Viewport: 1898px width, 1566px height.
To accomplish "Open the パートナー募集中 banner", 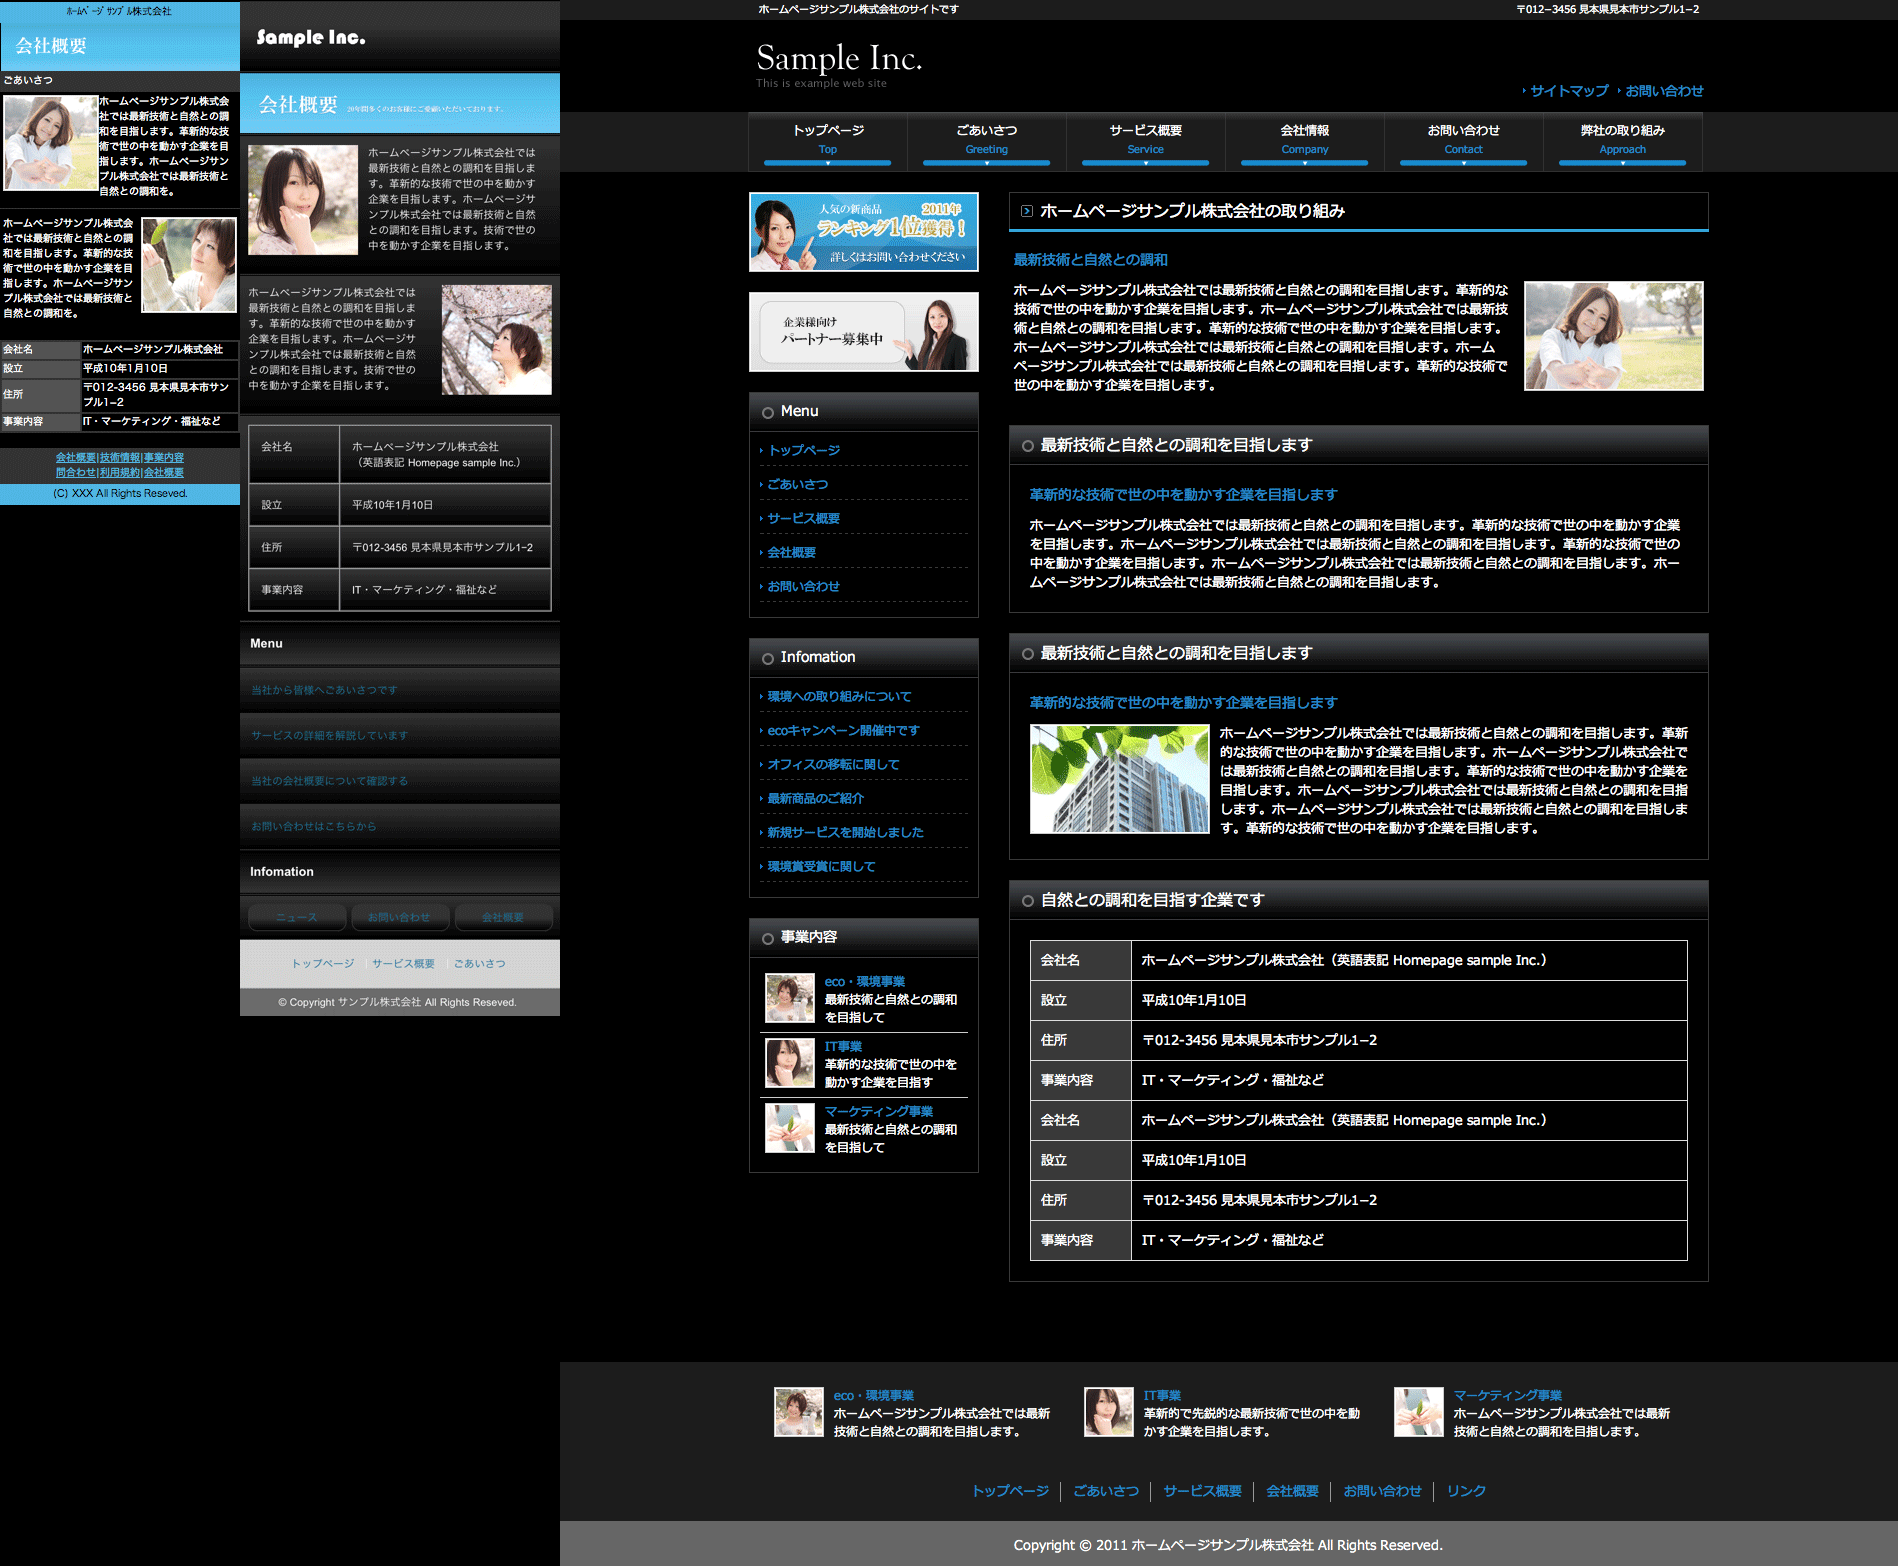I will [863, 332].
